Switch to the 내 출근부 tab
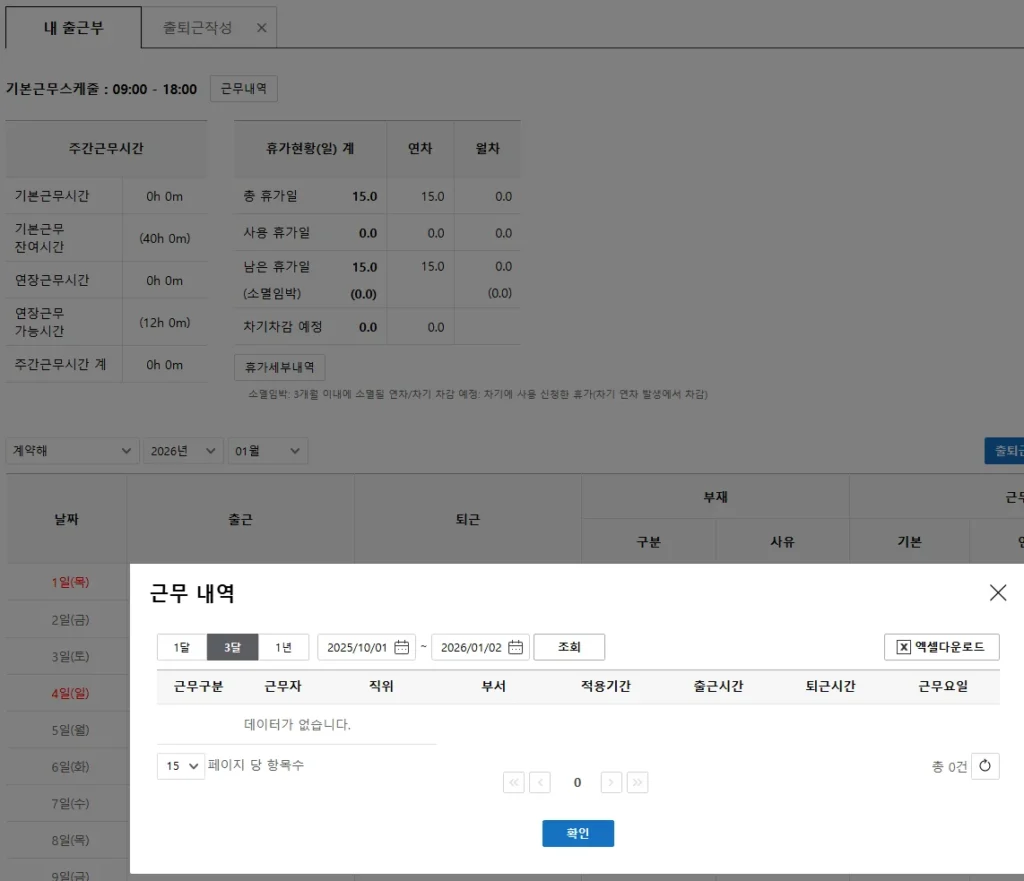The width and height of the screenshot is (1024, 881). click(73, 28)
